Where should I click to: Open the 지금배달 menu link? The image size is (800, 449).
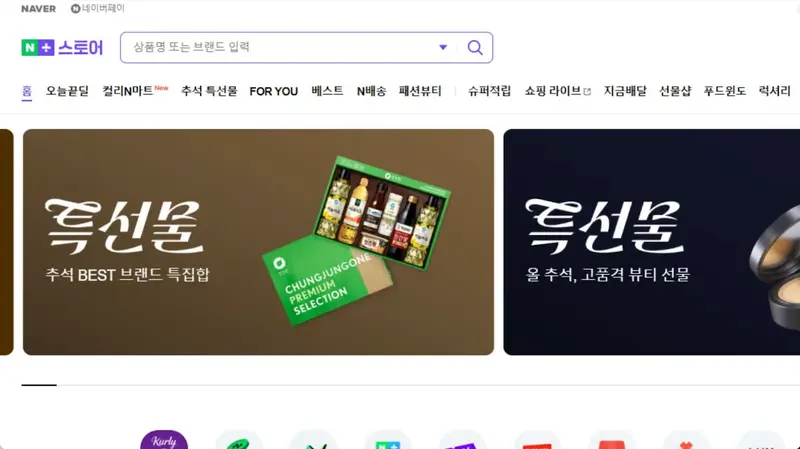coord(625,91)
